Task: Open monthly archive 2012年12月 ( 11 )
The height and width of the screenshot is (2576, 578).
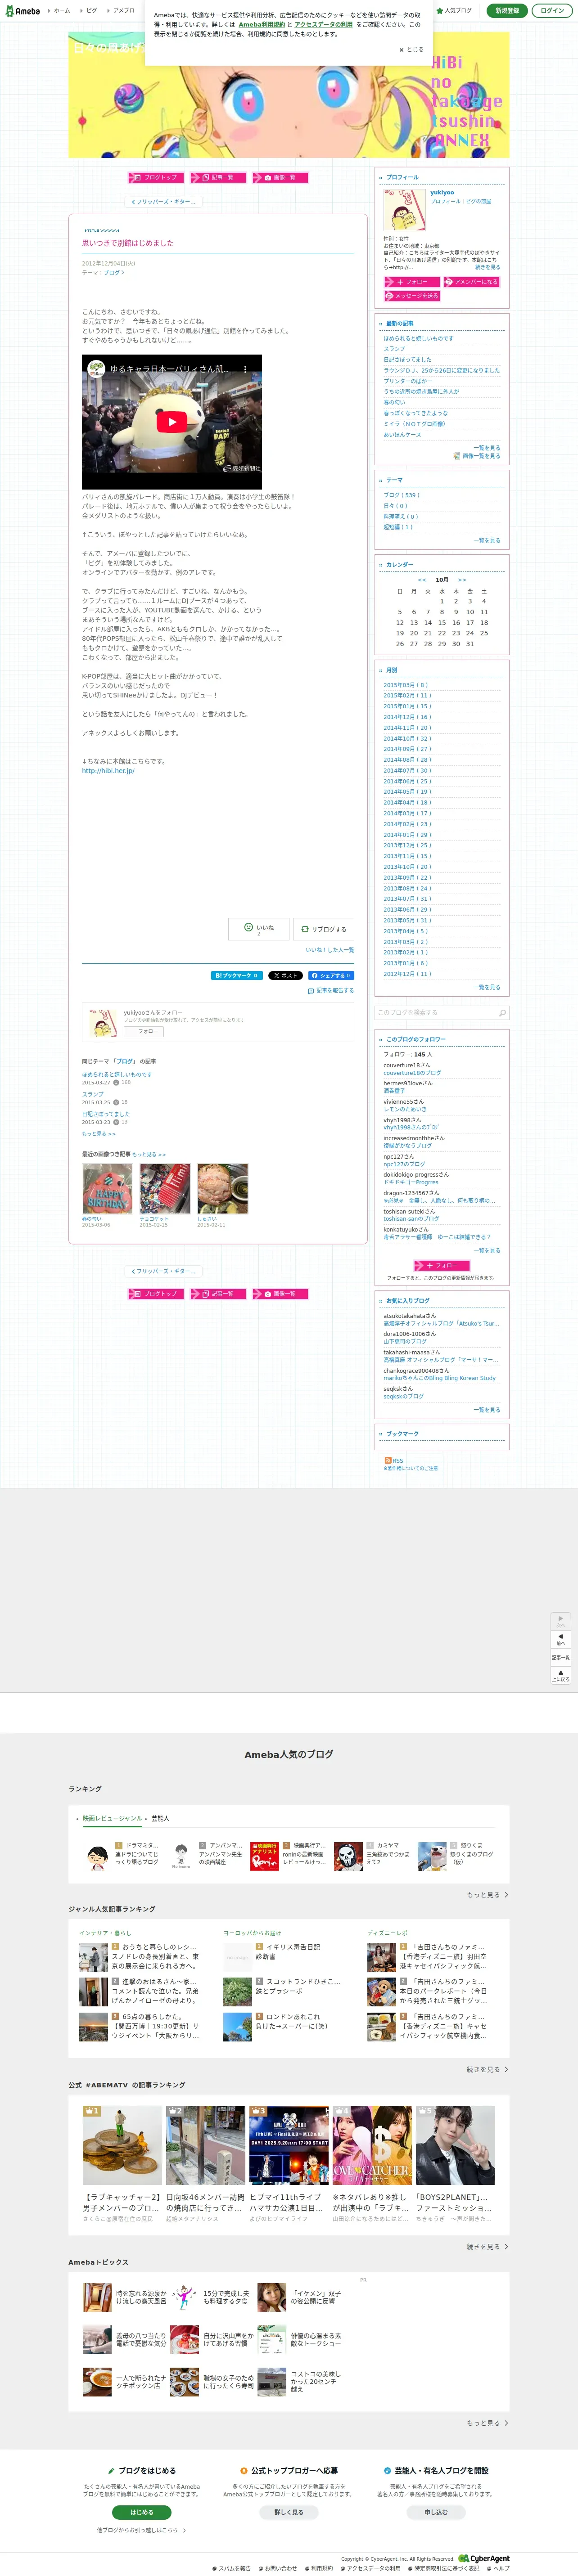Action: coord(407,974)
